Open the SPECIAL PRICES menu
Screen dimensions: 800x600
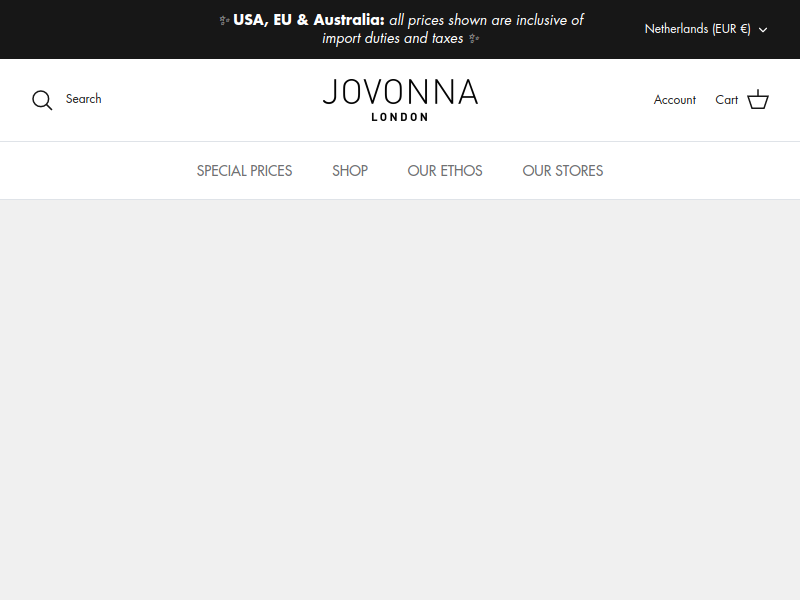click(244, 170)
